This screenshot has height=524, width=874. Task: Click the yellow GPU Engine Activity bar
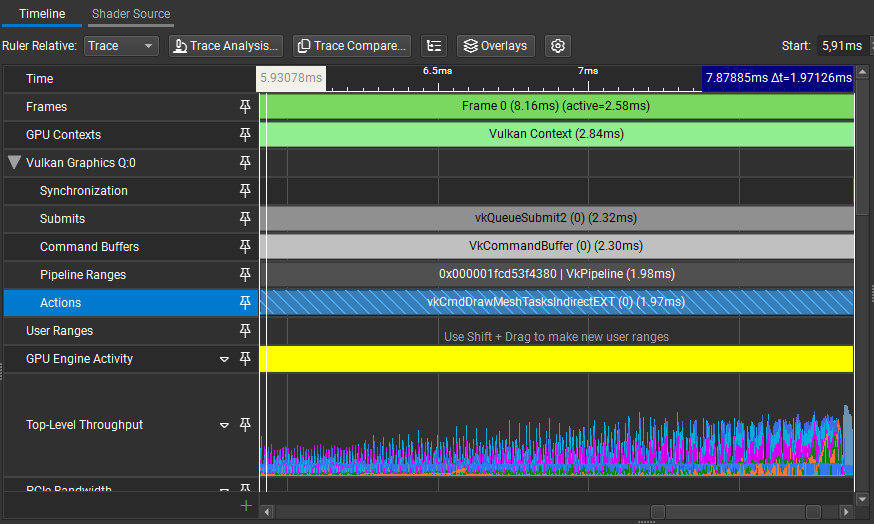click(556, 359)
